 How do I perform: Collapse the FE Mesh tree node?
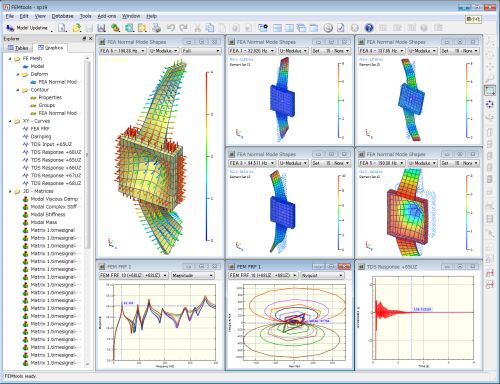pos(10,59)
